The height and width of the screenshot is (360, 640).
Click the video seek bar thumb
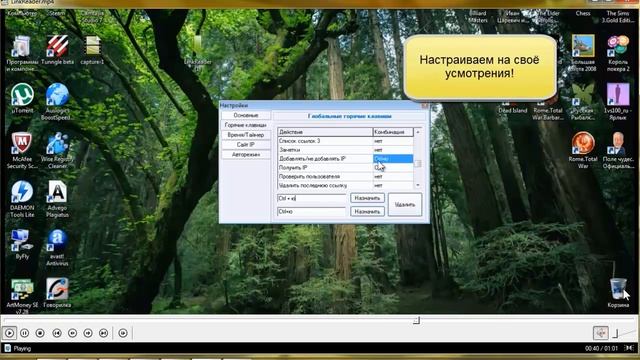tap(416, 320)
